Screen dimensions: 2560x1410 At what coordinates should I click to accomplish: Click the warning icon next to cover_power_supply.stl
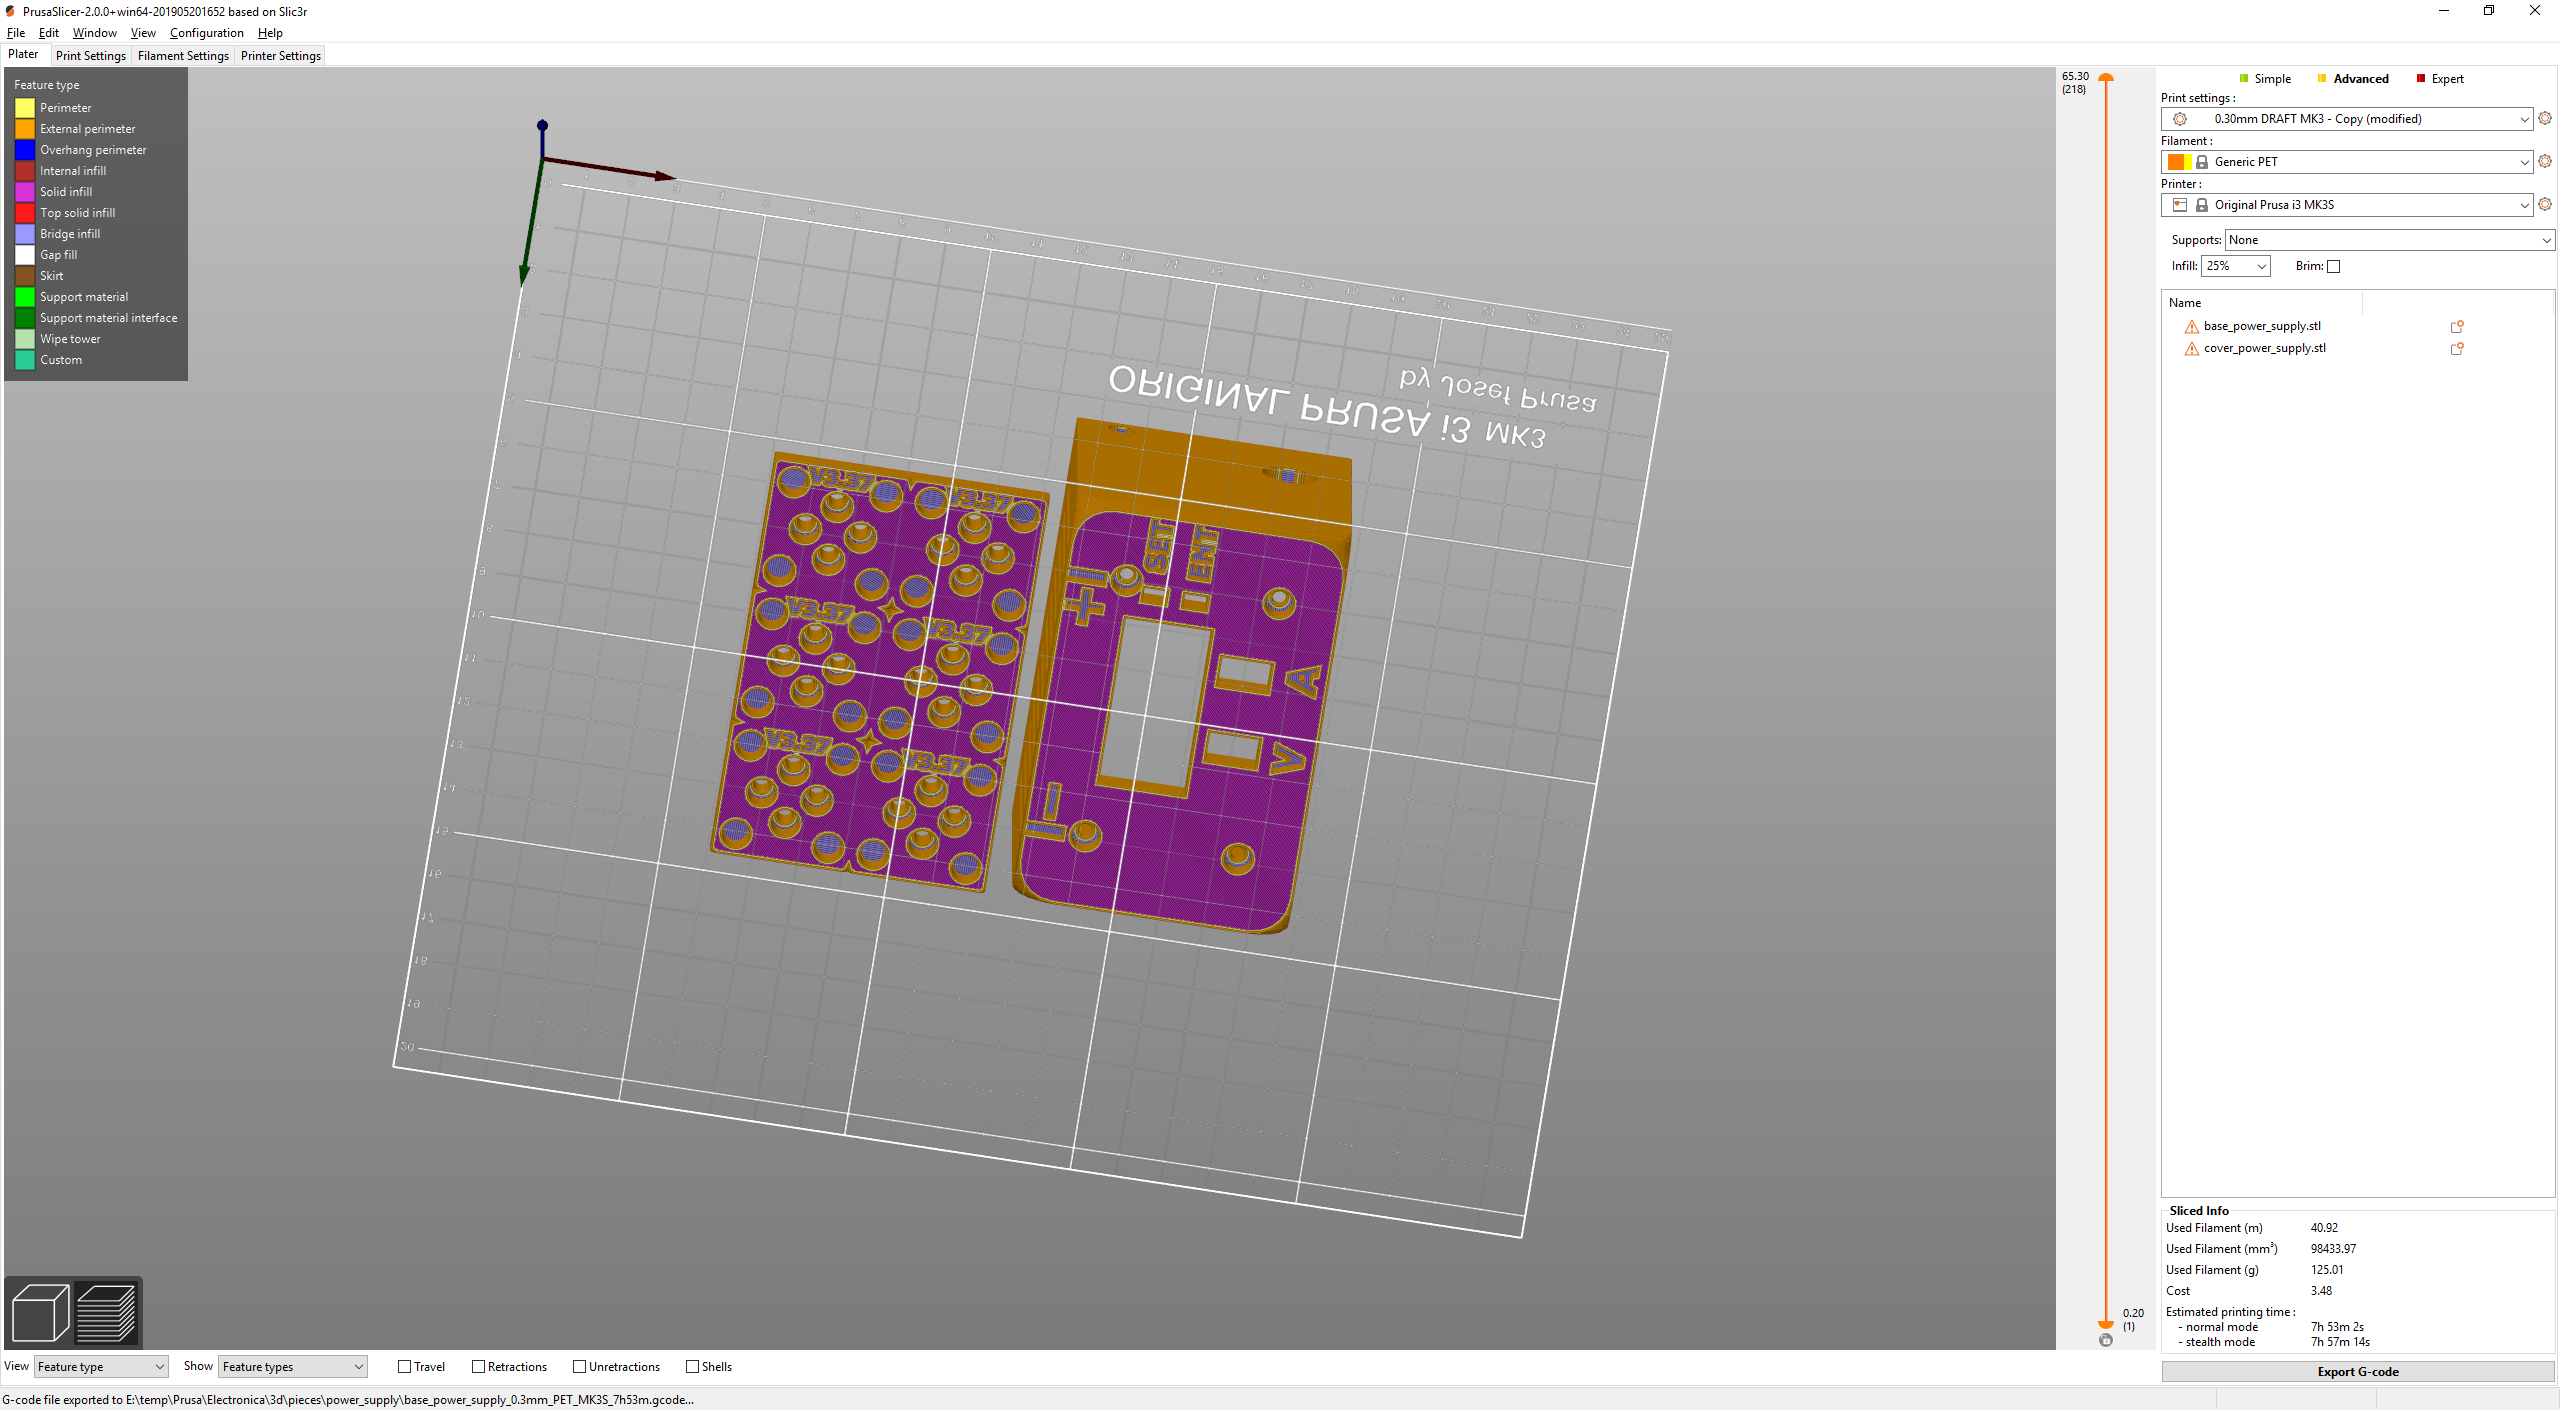[2190, 349]
